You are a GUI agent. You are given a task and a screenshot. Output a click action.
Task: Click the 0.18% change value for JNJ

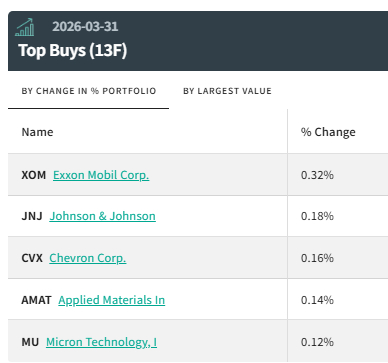(317, 216)
